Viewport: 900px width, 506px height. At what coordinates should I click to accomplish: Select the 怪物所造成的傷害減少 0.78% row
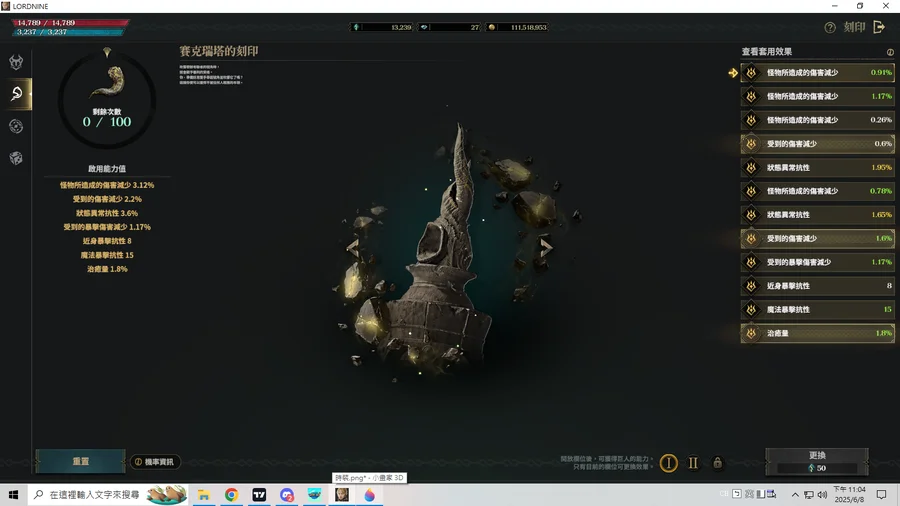pyautogui.click(x=817, y=191)
